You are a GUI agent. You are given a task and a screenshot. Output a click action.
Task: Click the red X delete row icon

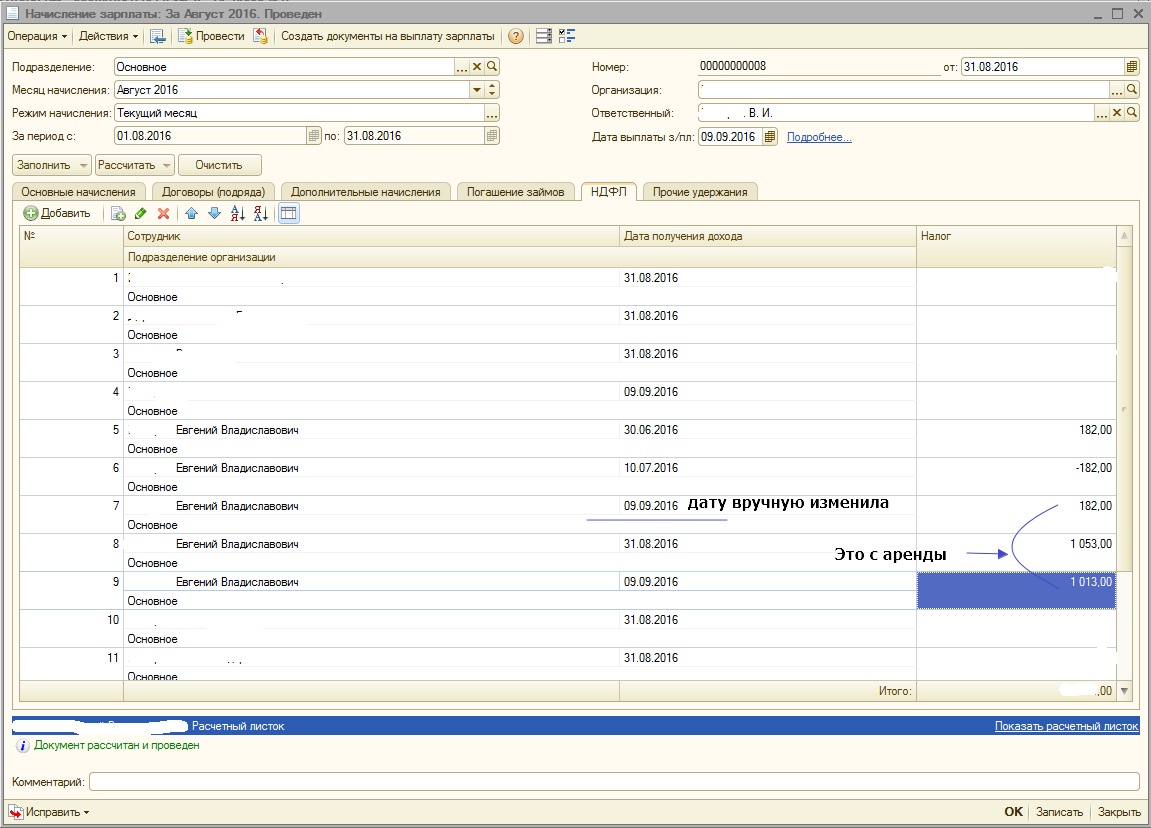point(163,213)
